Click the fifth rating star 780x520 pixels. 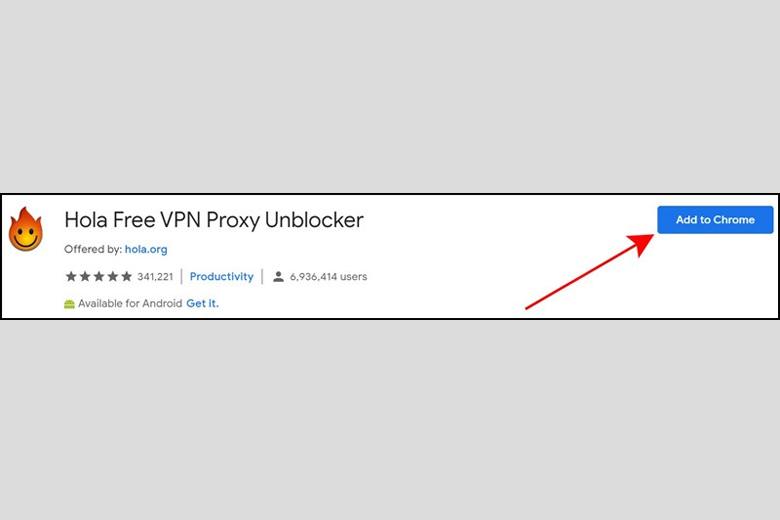[x=127, y=276]
